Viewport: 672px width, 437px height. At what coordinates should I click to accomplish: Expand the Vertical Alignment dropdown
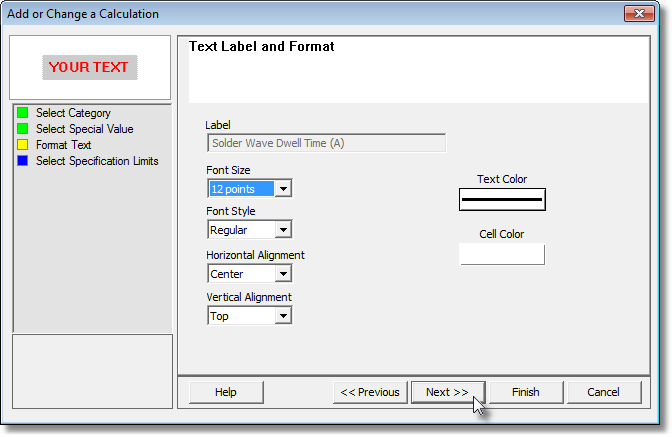coord(283,316)
